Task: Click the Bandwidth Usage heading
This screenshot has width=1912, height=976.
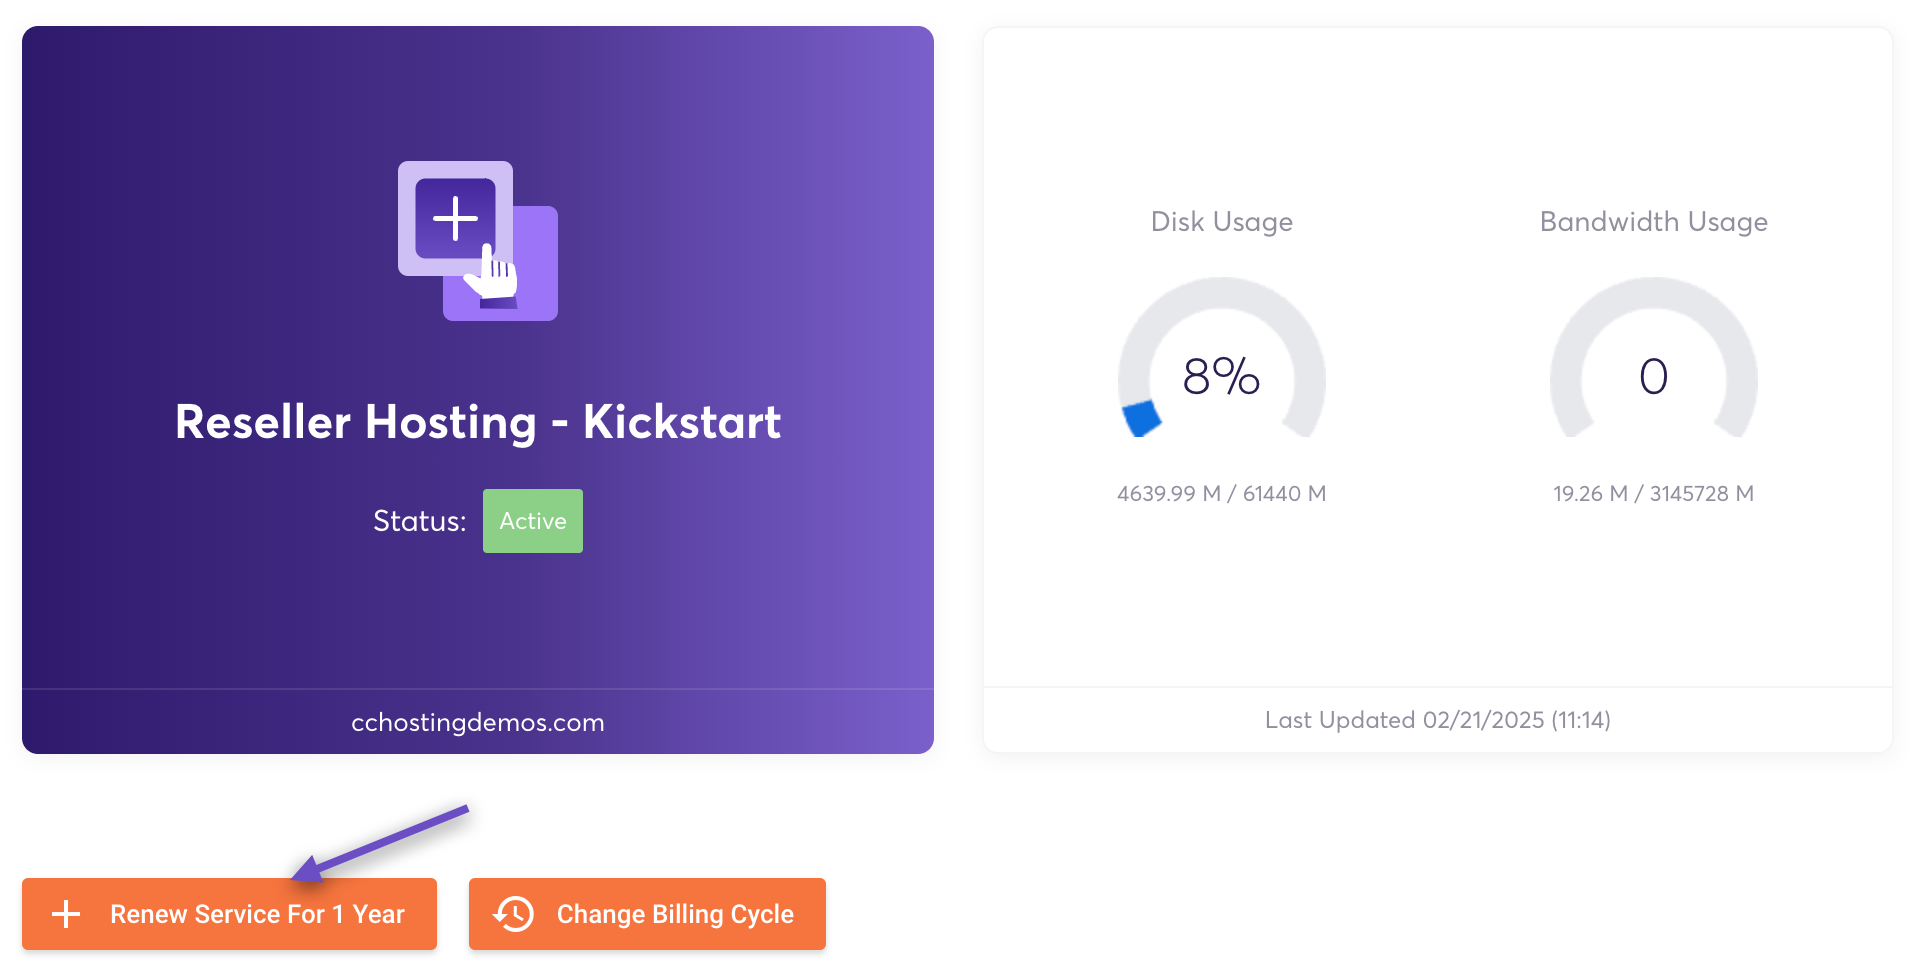Action: coord(1653,222)
